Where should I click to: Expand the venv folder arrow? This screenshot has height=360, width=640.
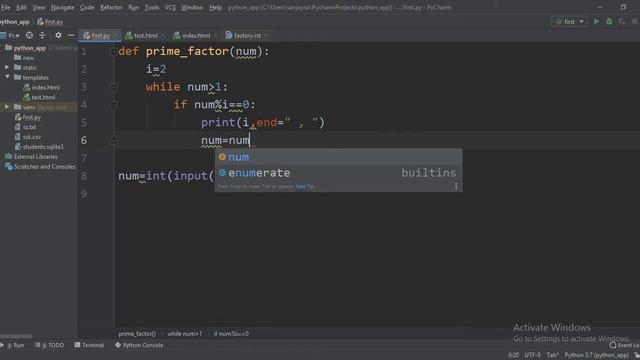(x=7, y=107)
